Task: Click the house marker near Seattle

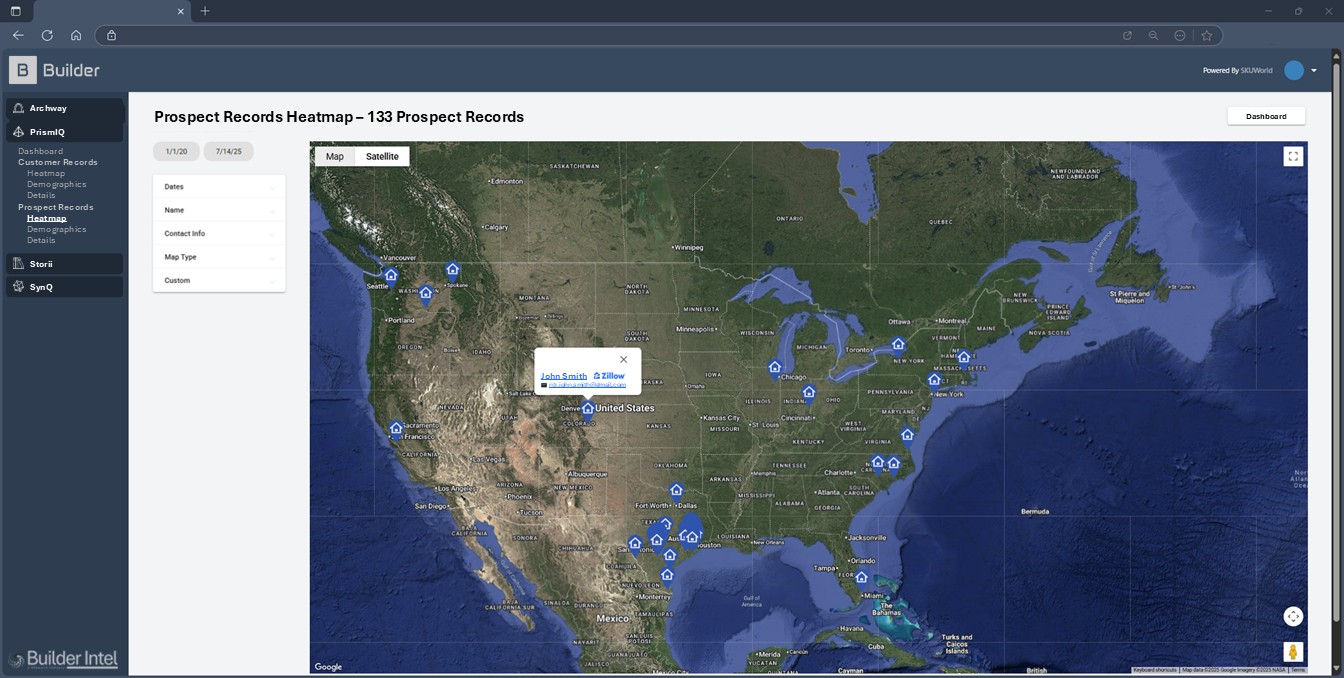Action: click(391, 275)
